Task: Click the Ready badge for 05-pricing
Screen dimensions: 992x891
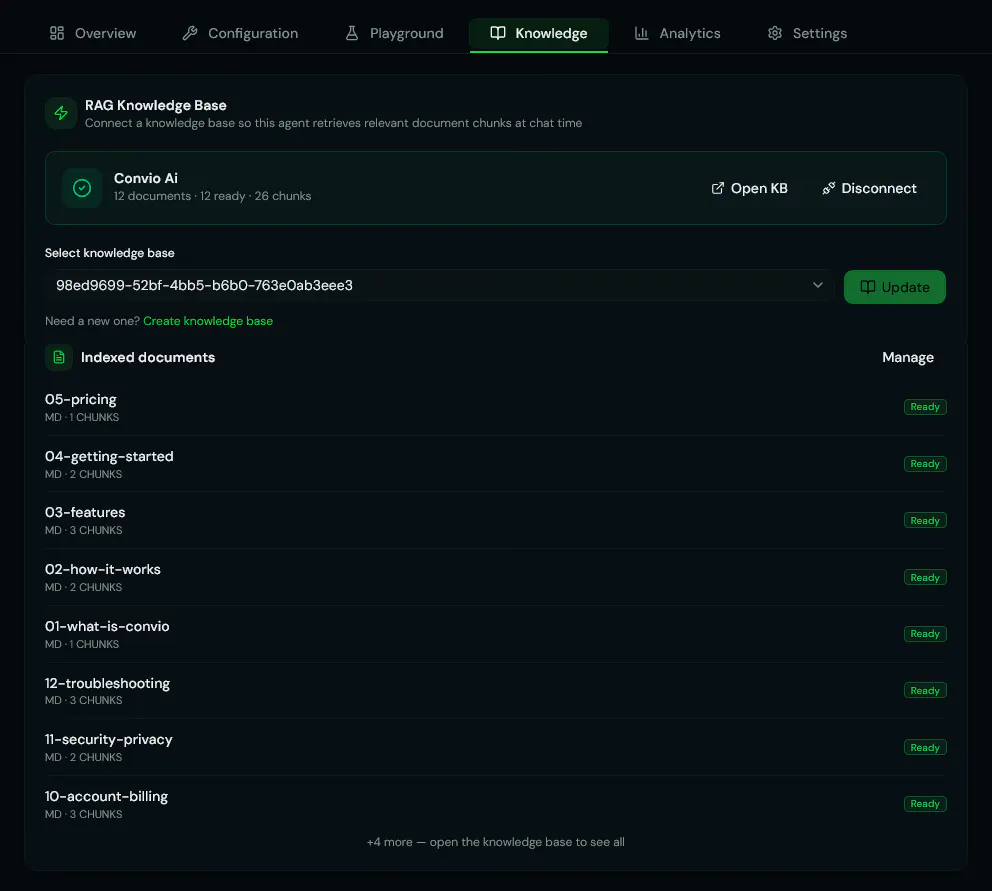Action: point(925,407)
